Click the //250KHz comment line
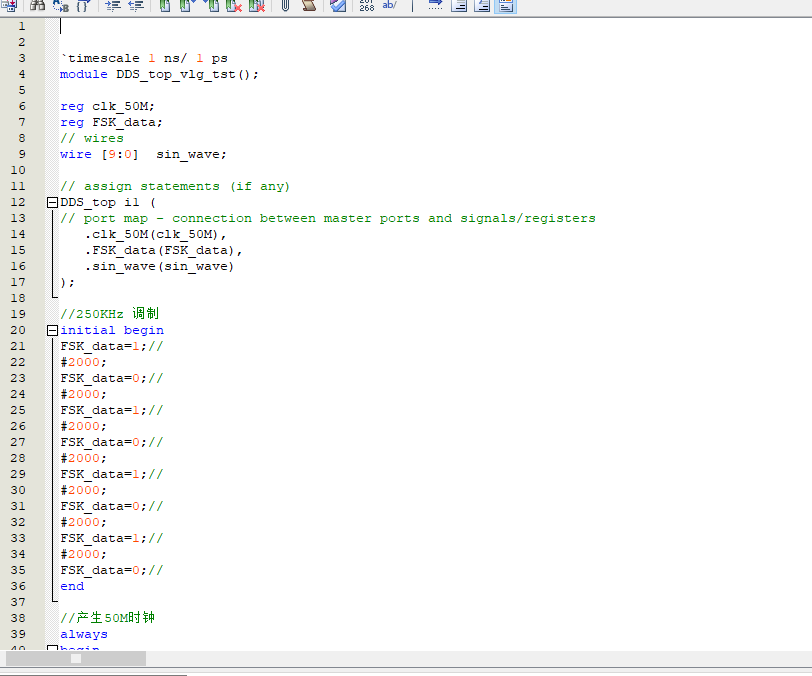This screenshot has width=812, height=676. tap(109, 314)
